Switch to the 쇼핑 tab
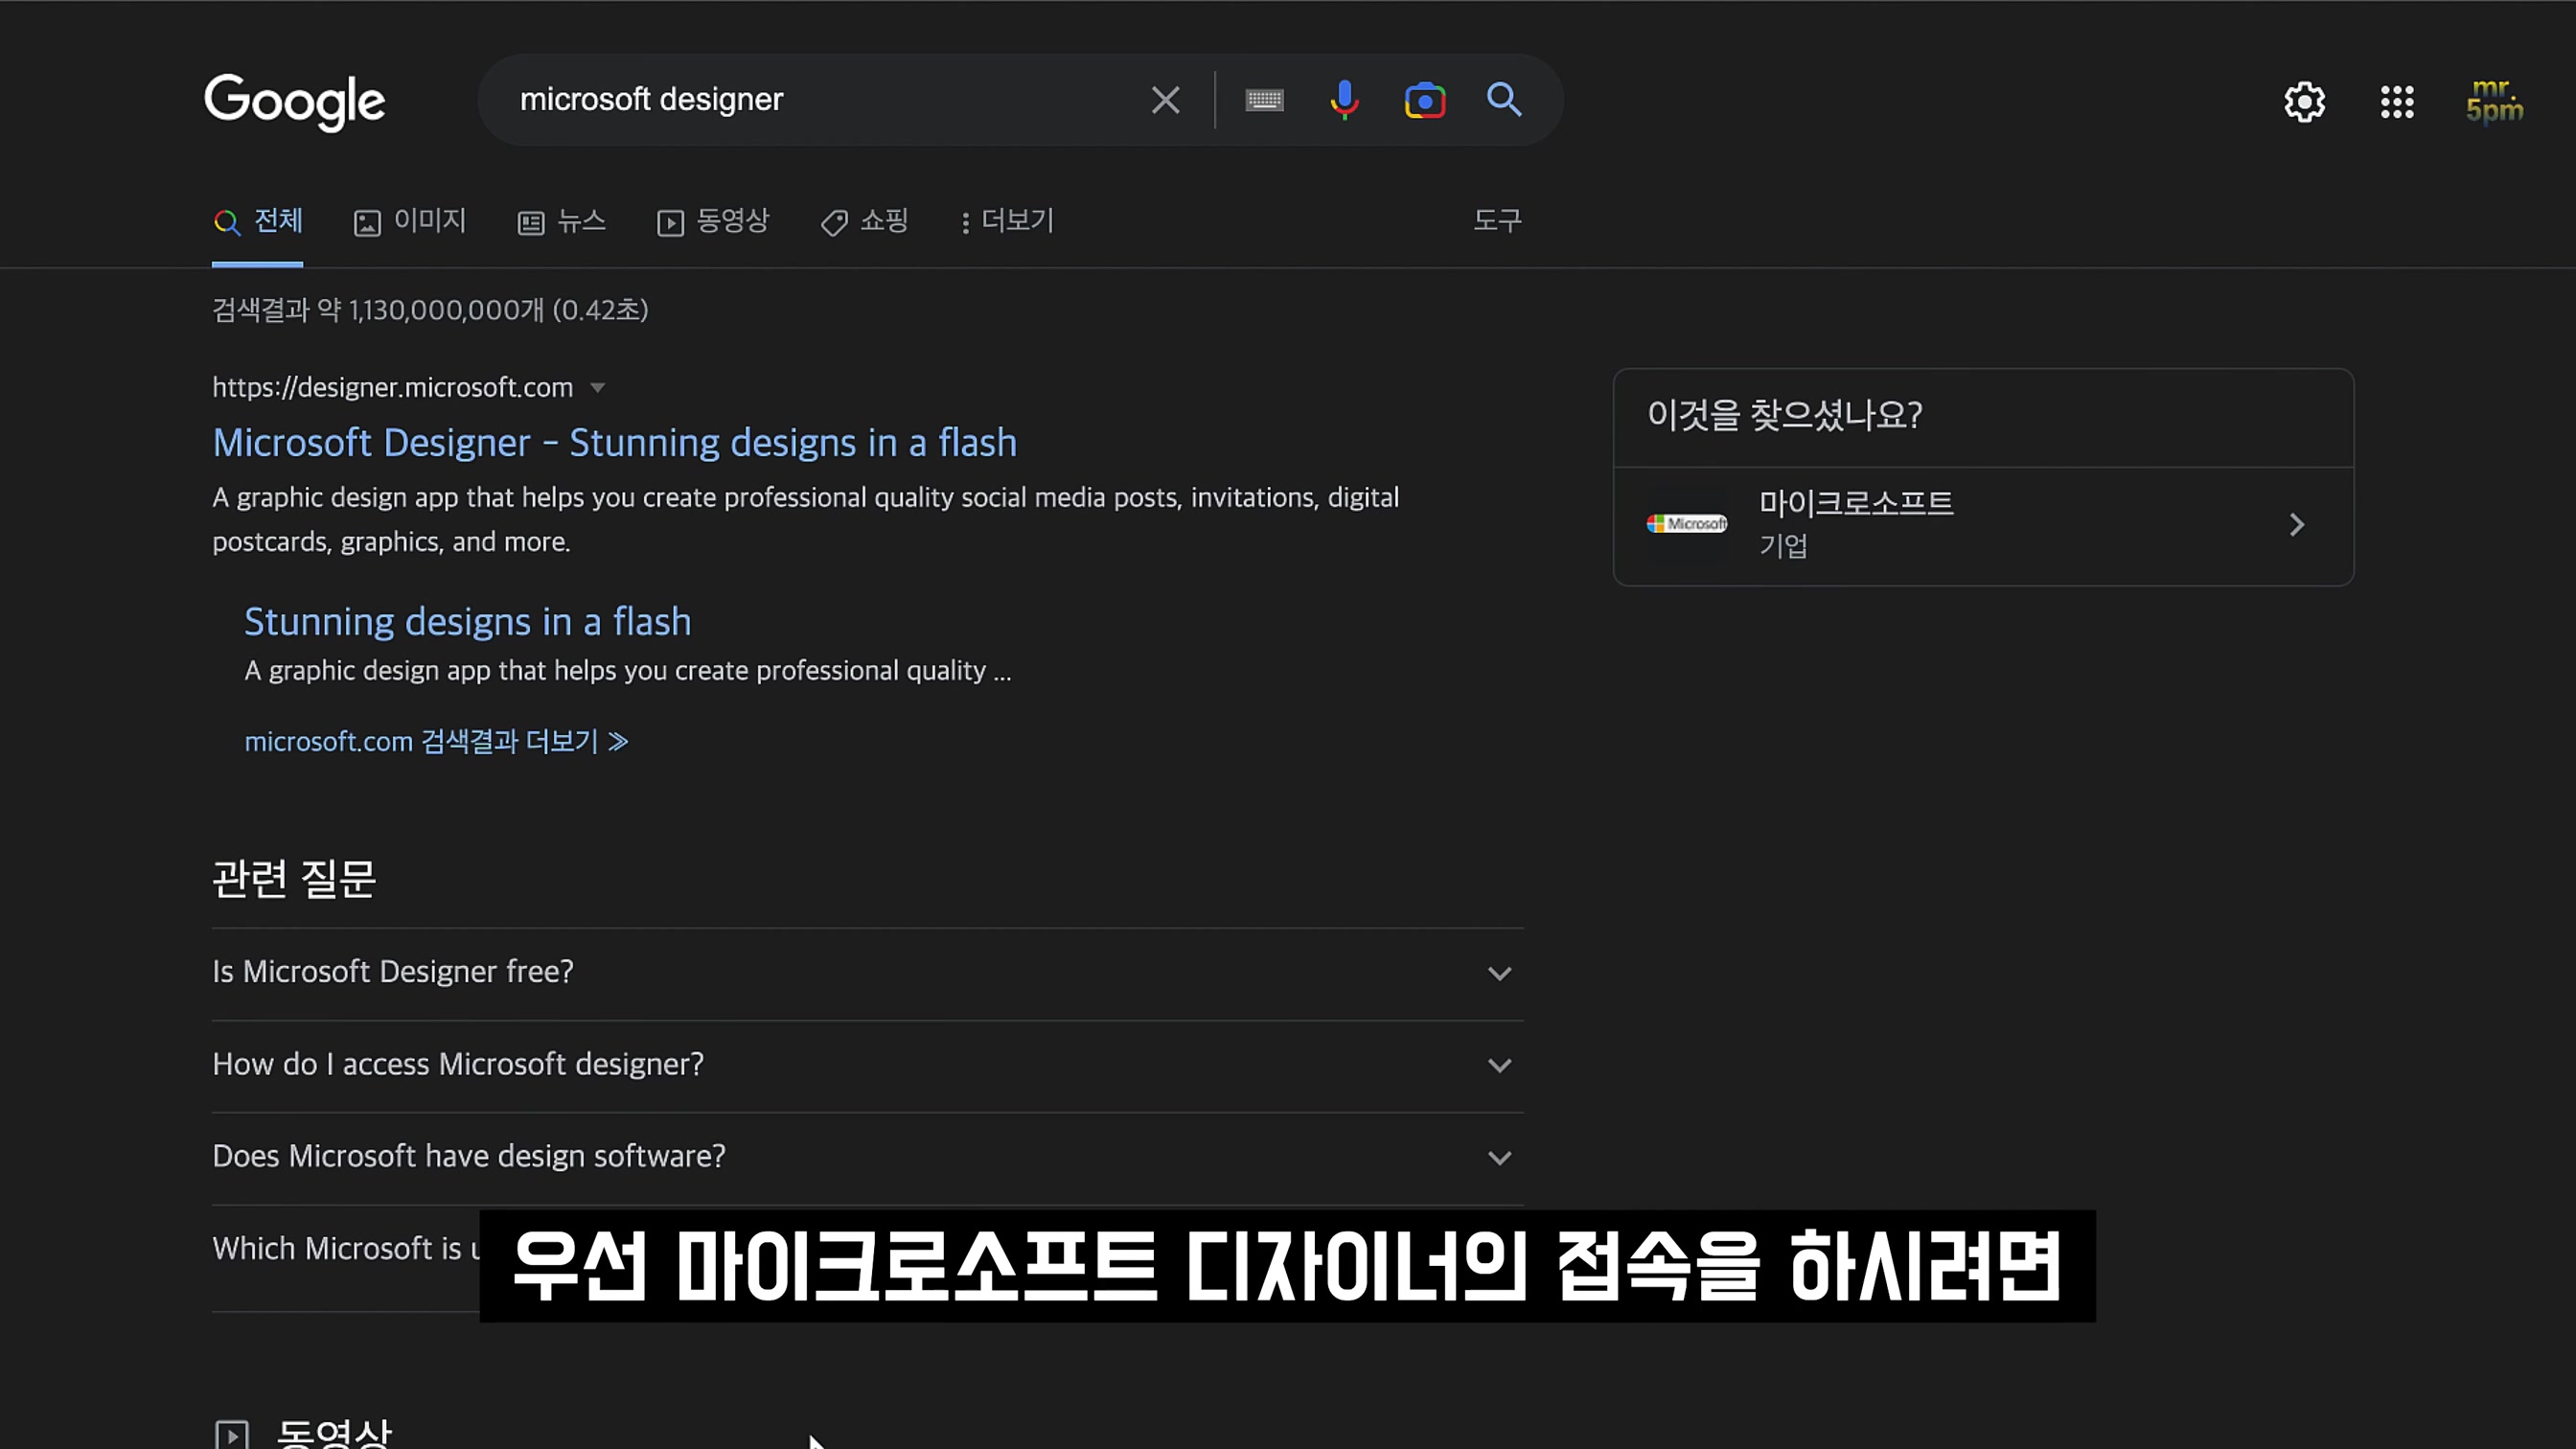2576x1449 pixels. tap(864, 221)
